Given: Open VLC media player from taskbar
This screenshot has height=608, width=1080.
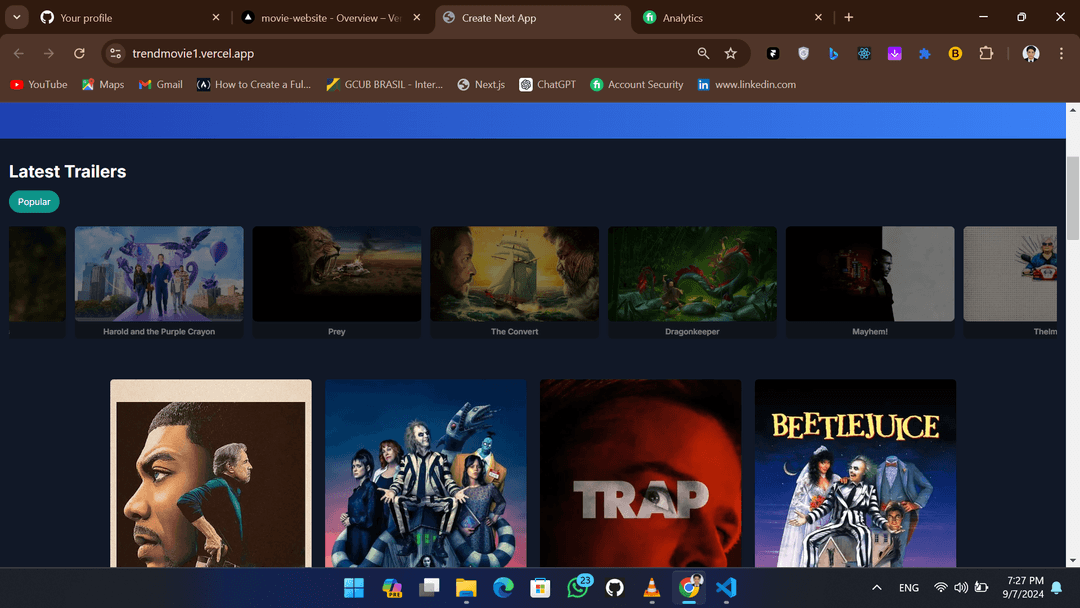Looking at the screenshot, I should 652,587.
